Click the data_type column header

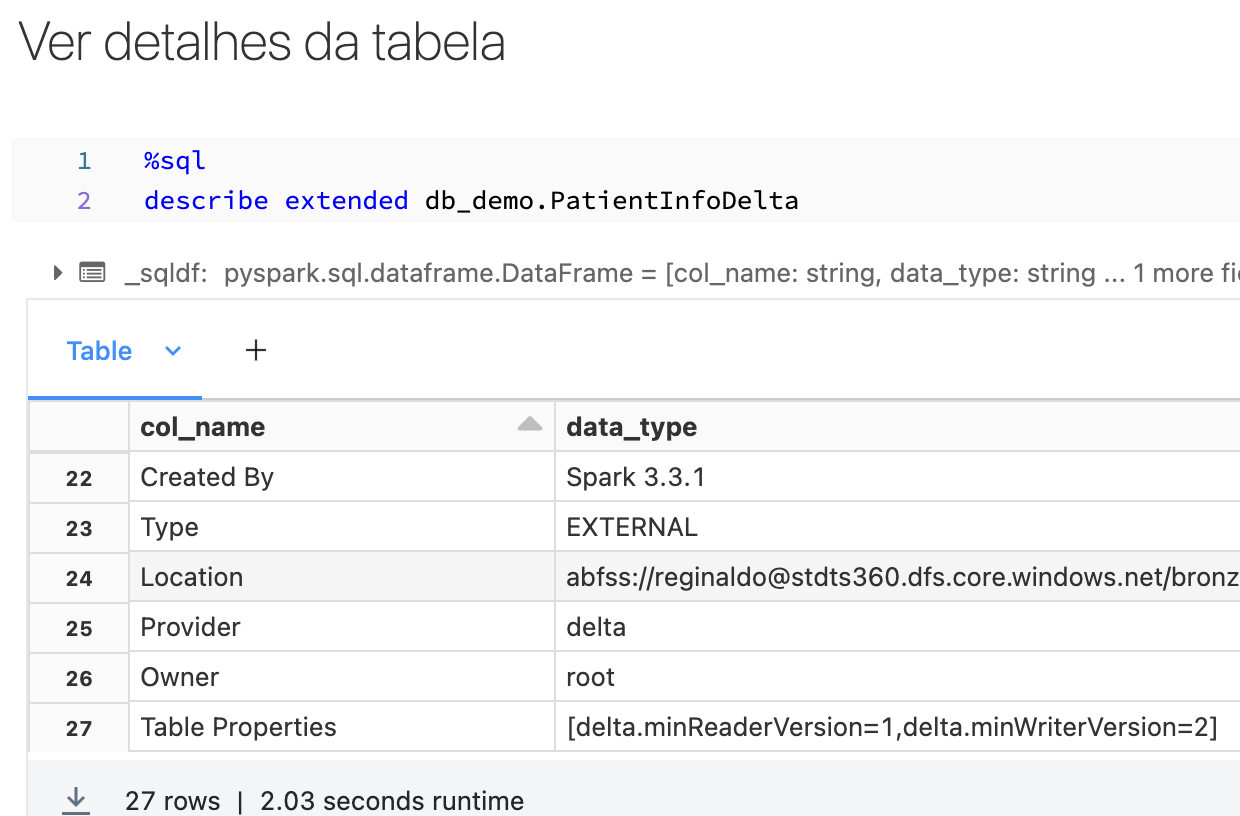point(897,427)
